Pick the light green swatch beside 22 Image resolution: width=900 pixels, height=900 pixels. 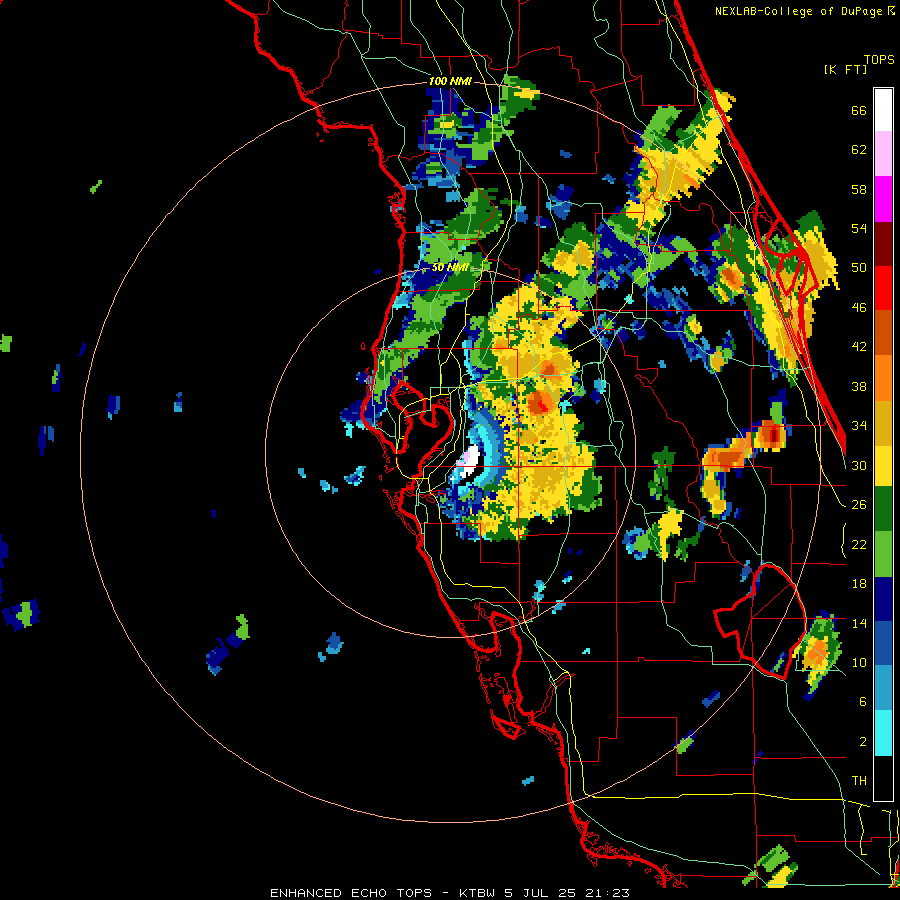[883, 554]
